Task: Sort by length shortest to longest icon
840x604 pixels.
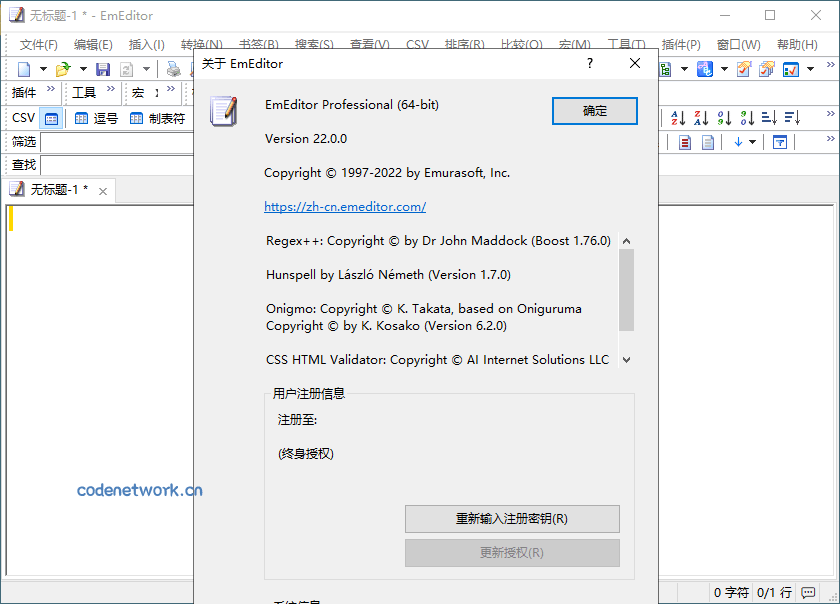Action: [x=769, y=118]
